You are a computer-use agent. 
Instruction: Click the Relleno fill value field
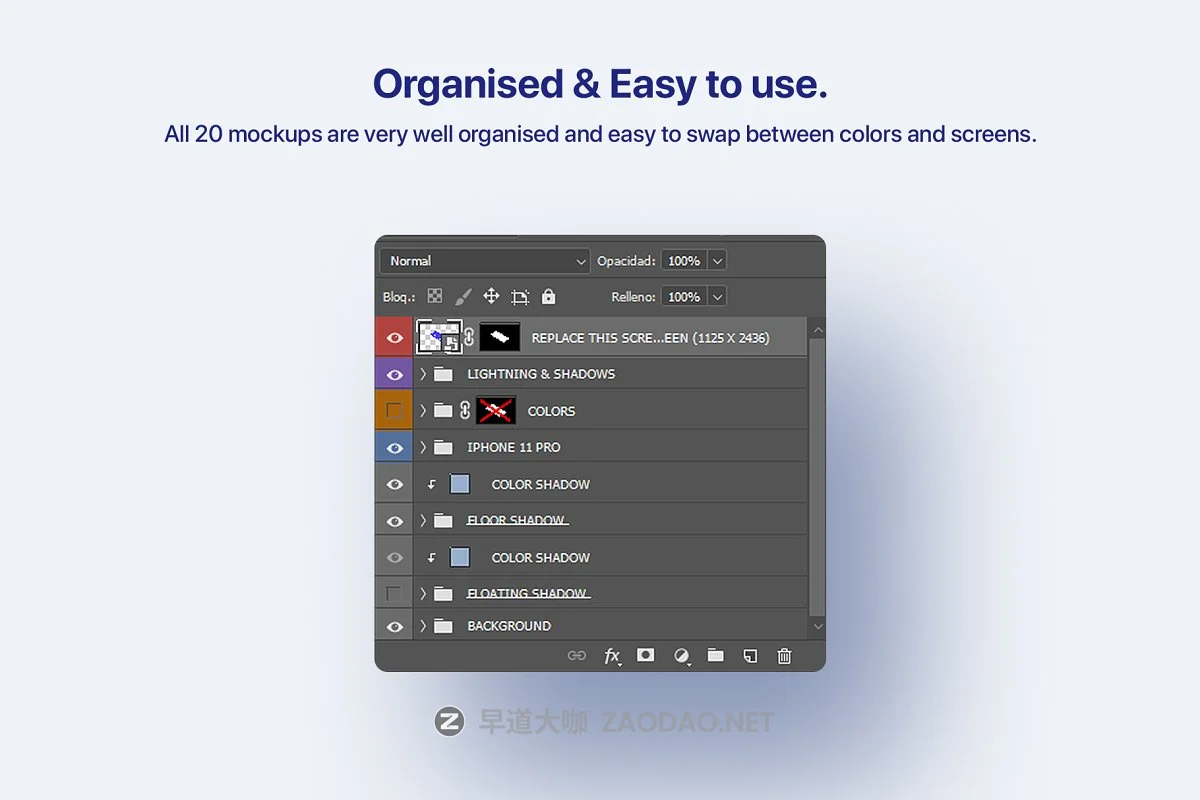[684, 297]
